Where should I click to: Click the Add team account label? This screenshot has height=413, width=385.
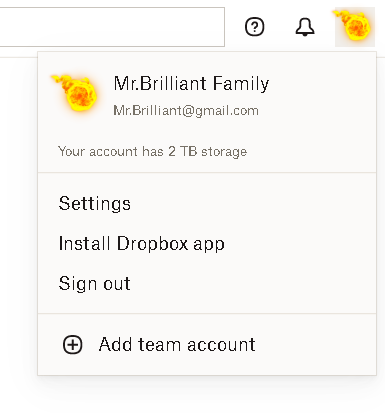coord(177,344)
